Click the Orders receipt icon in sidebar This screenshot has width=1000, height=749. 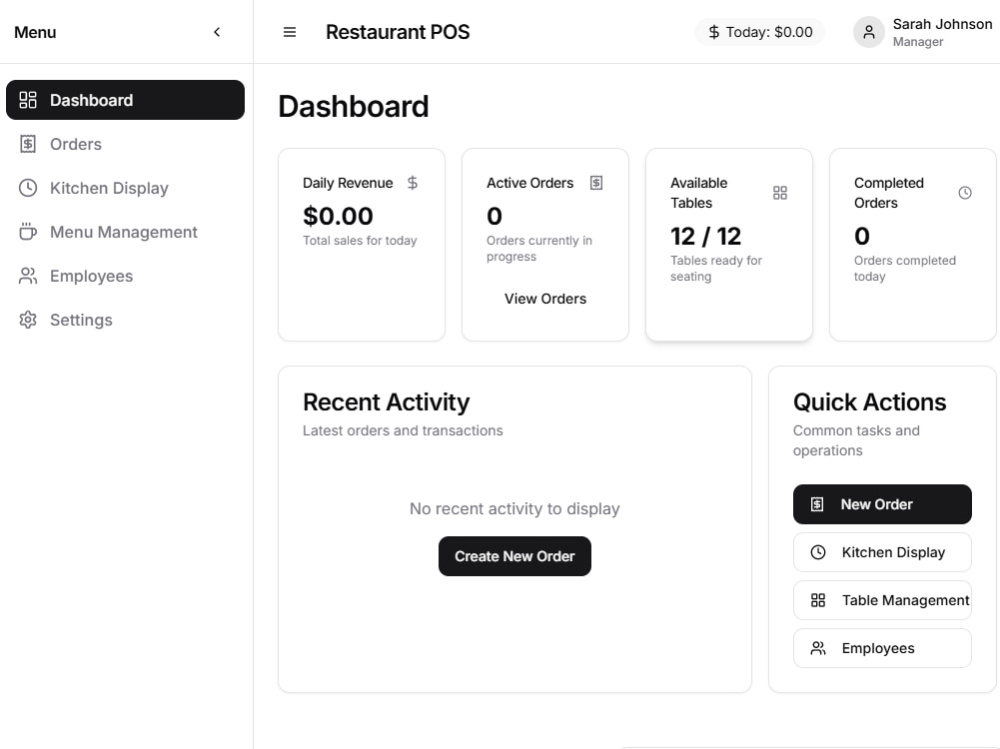coord(28,144)
